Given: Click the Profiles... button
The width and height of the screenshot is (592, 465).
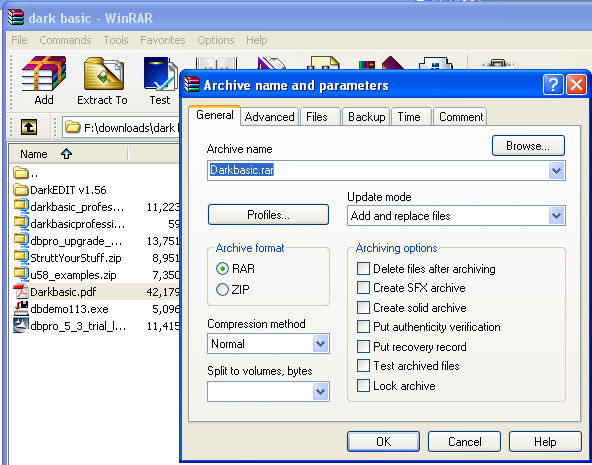Looking at the screenshot, I should [x=268, y=215].
